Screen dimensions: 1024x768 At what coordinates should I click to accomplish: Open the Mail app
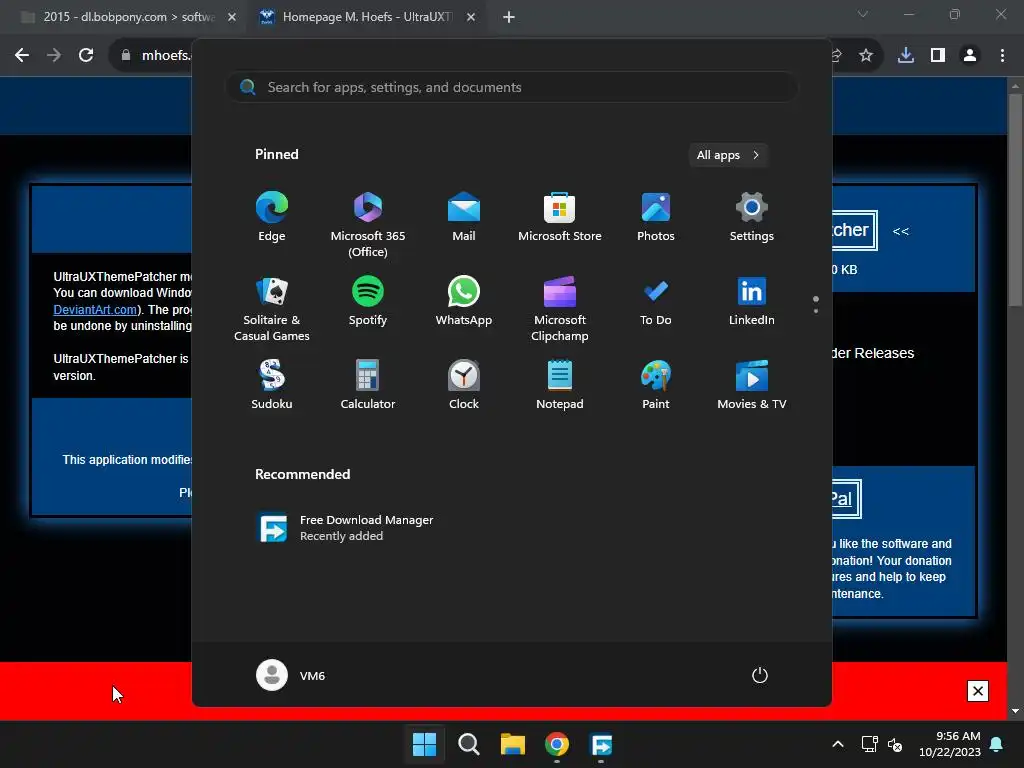464,217
